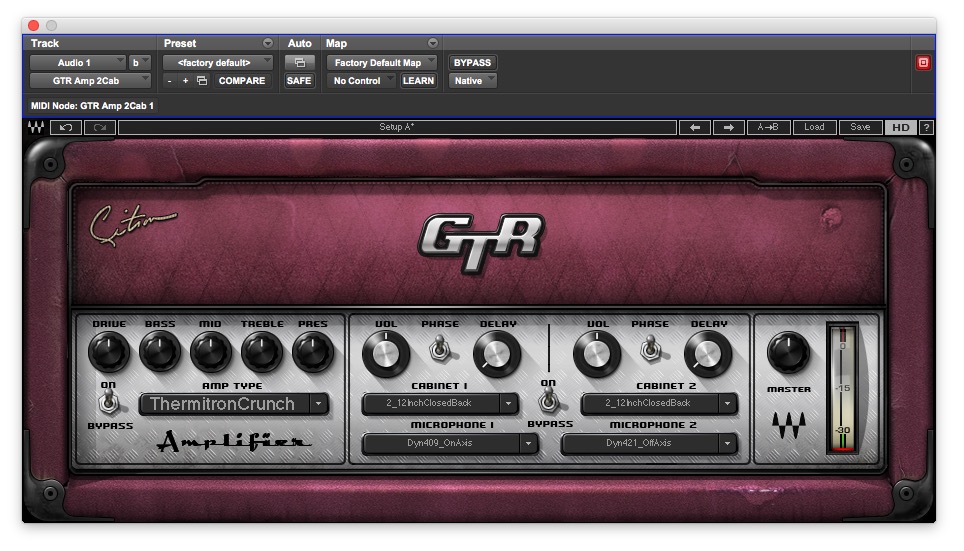964x551 pixels.
Task: Select previous preset with minus button
Action: (170, 81)
